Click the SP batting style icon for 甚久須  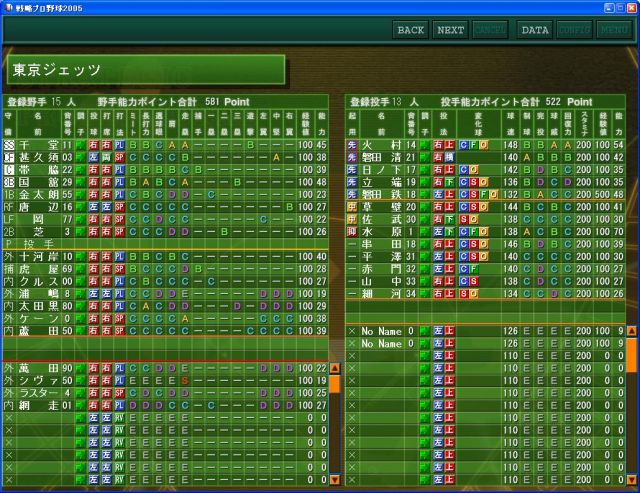(119, 157)
